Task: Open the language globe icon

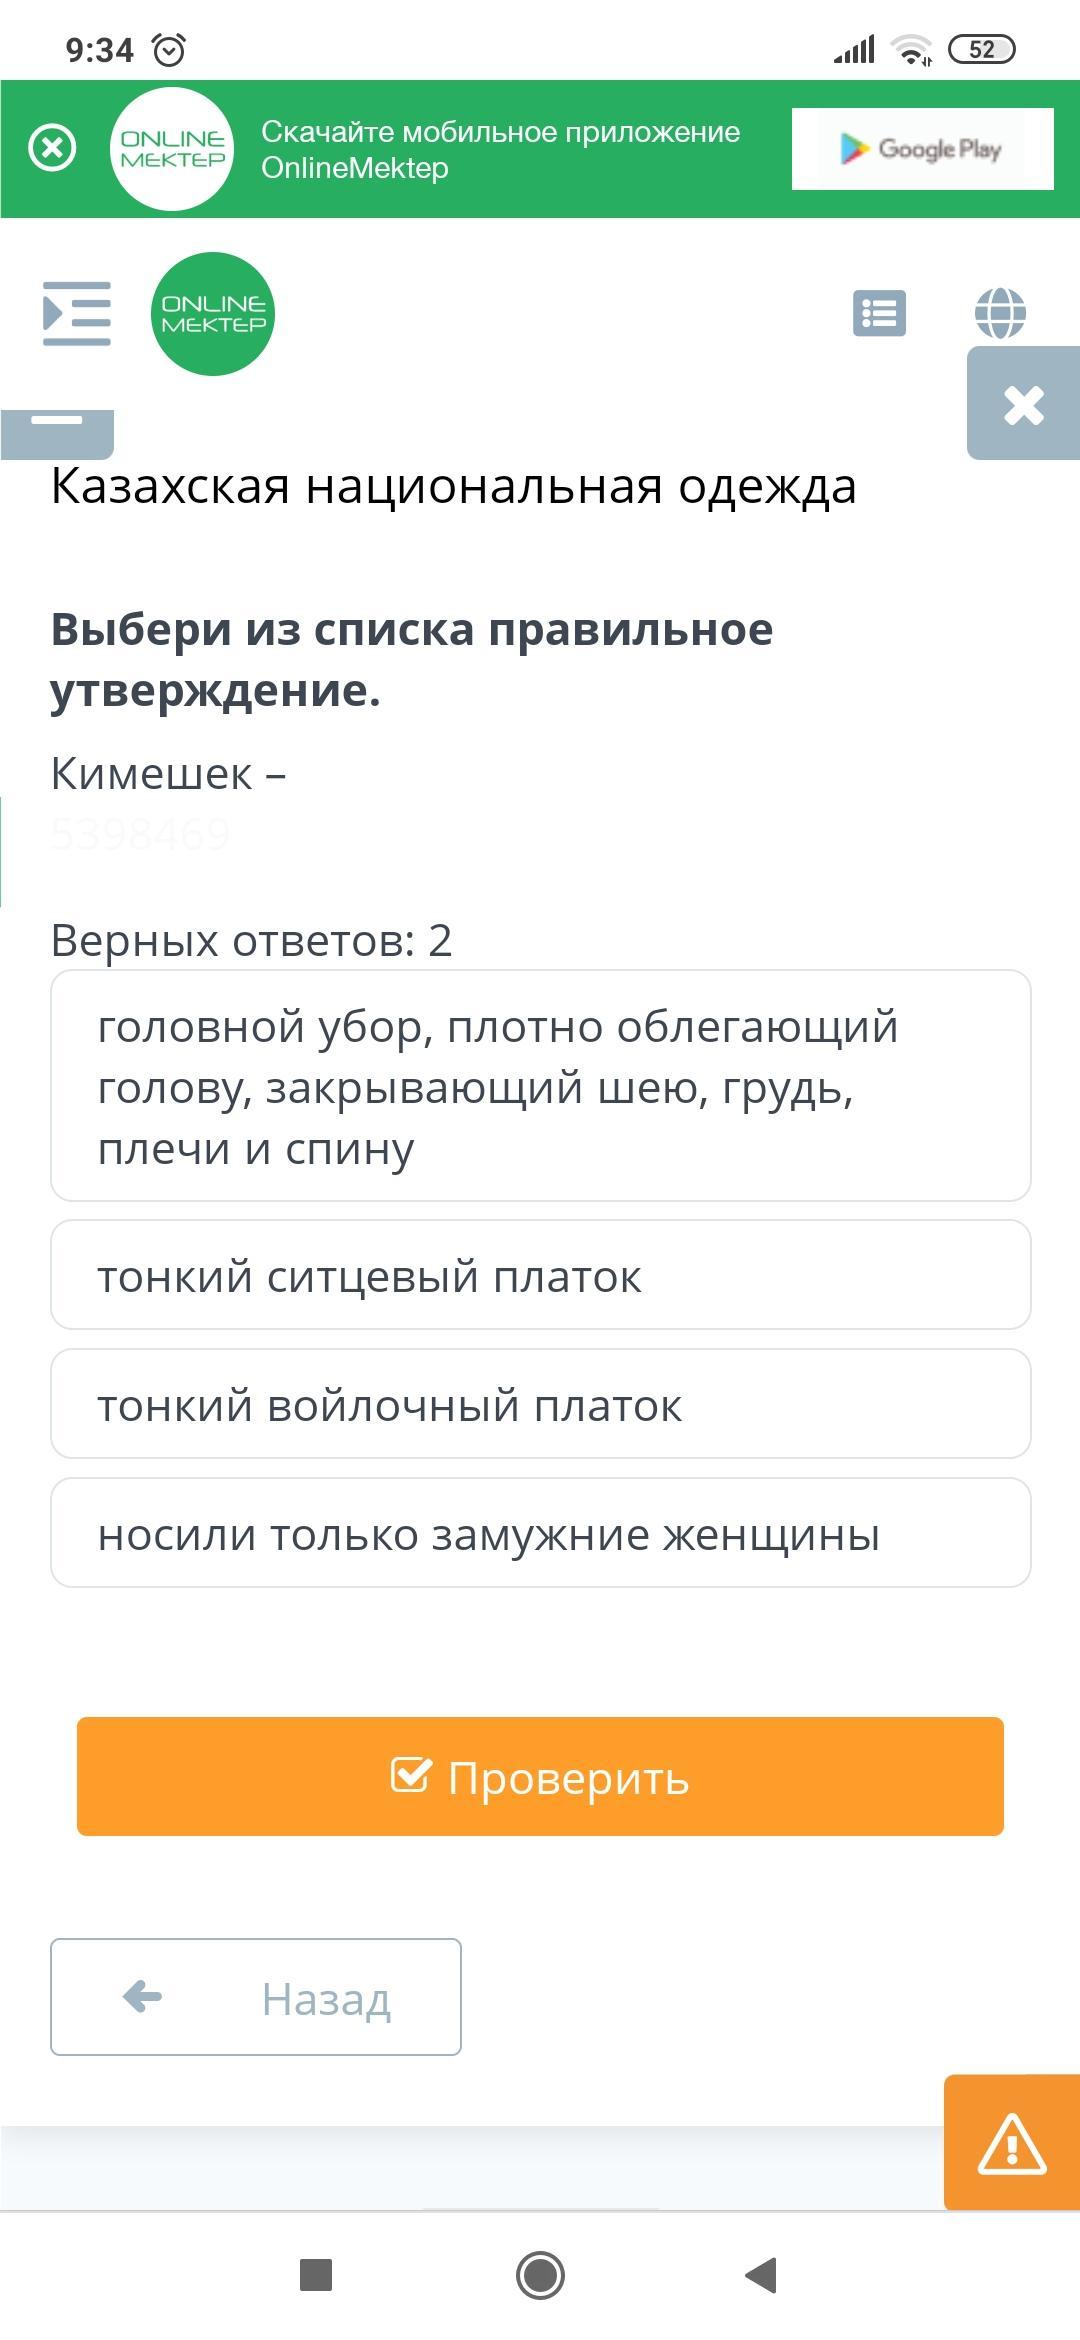Action: pos(1000,314)
